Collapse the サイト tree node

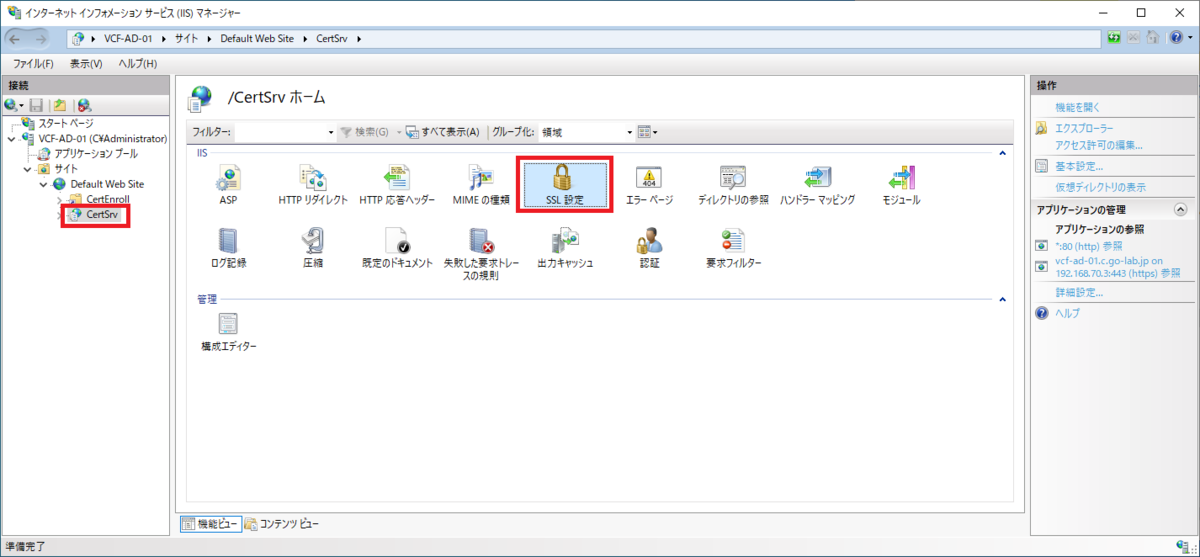point(27,169)
